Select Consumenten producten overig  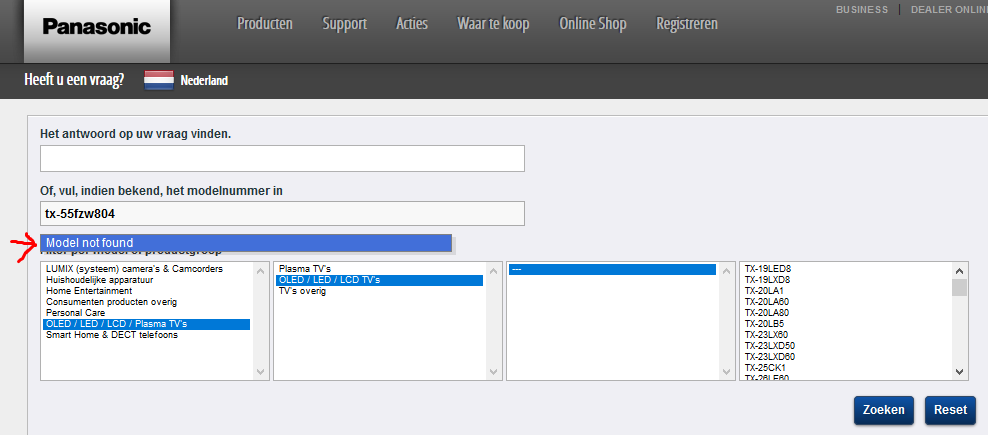pyautogui.click(x=146, y=302)
